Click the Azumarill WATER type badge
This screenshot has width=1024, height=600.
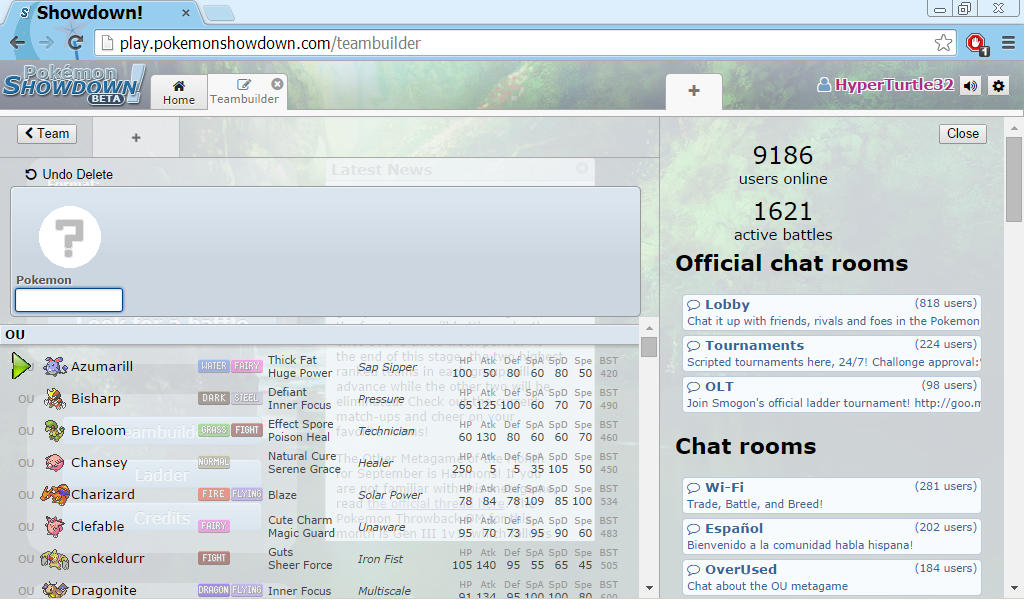coord(214,366)
